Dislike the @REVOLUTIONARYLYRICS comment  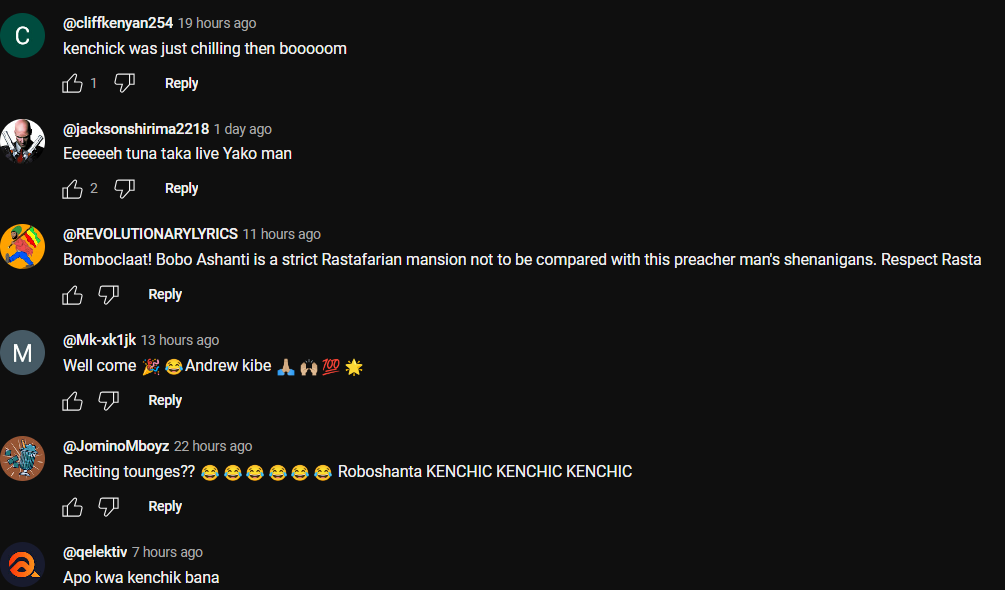pos(108,295)
